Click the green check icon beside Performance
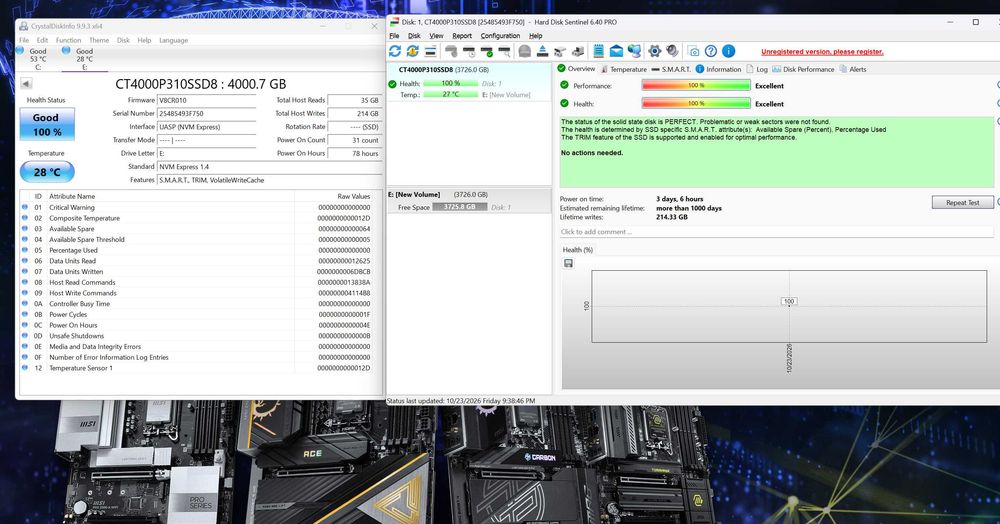This screenshot has height=524, width=1000. [x=564, y=85]
